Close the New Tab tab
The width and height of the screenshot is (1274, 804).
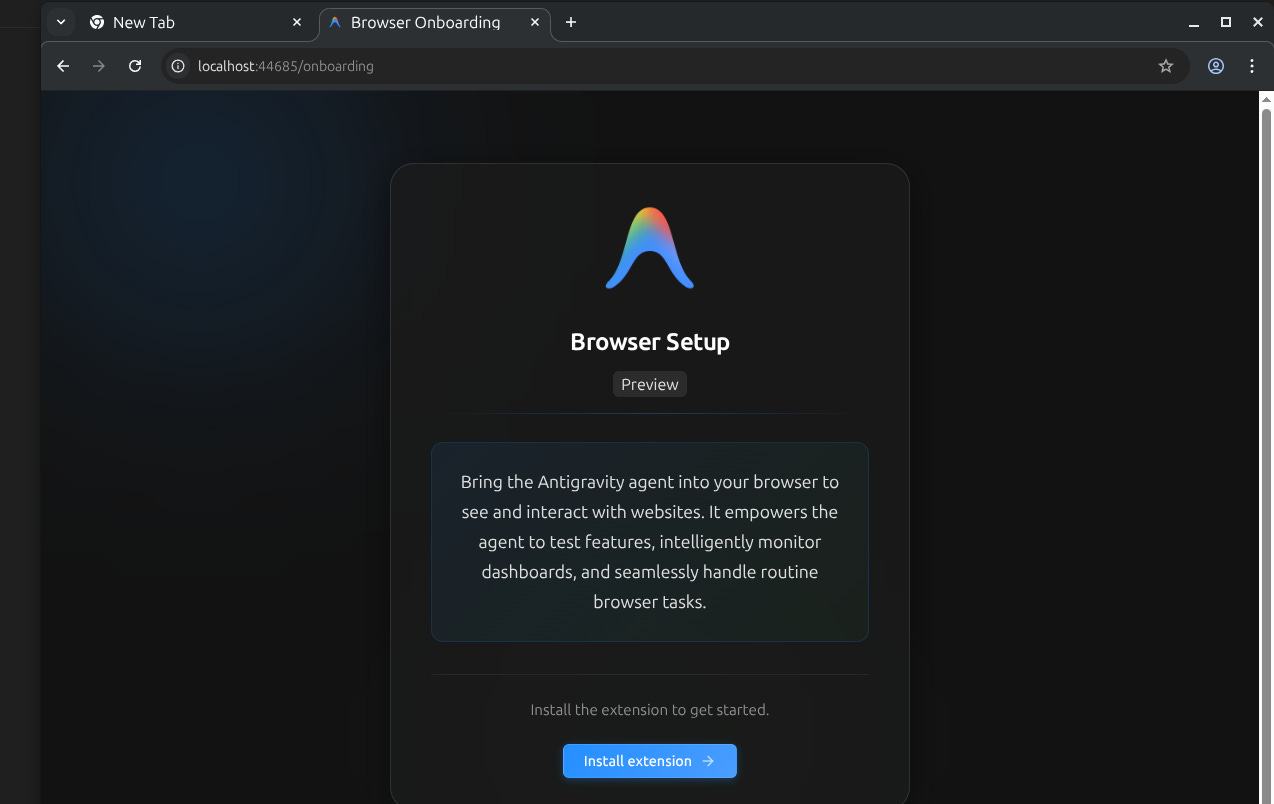click(x=297, y=22)
